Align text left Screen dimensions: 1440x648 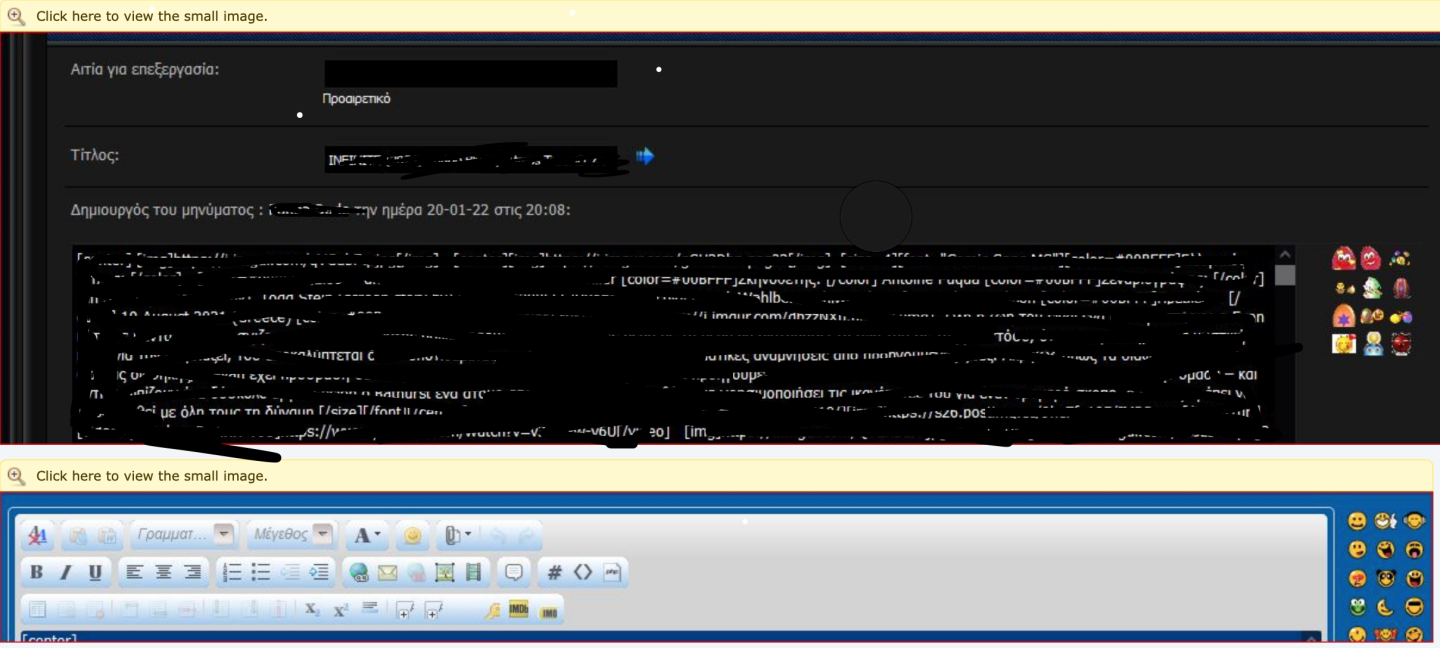click(x=135, y=573)
